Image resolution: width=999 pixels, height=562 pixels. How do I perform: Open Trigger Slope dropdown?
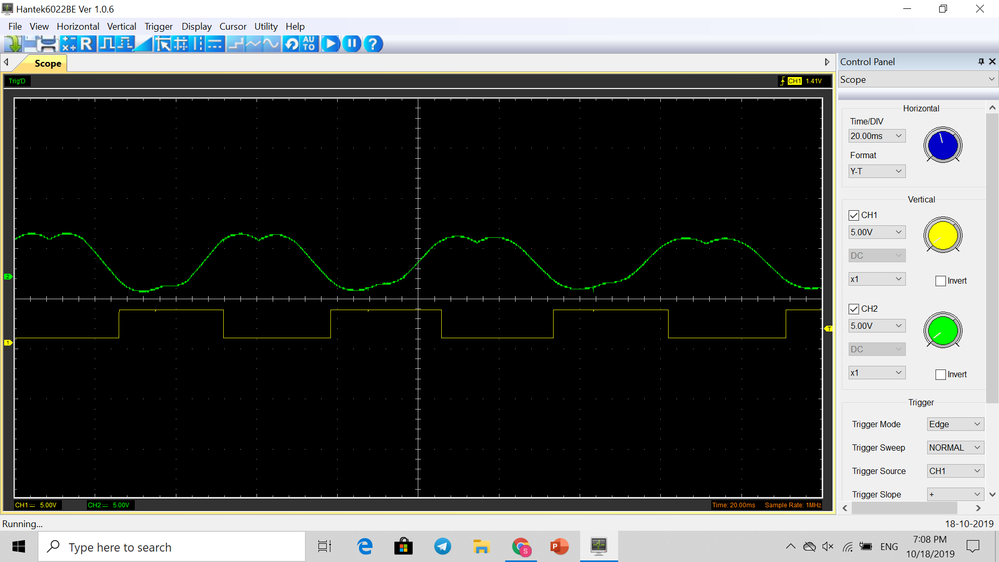955,494
